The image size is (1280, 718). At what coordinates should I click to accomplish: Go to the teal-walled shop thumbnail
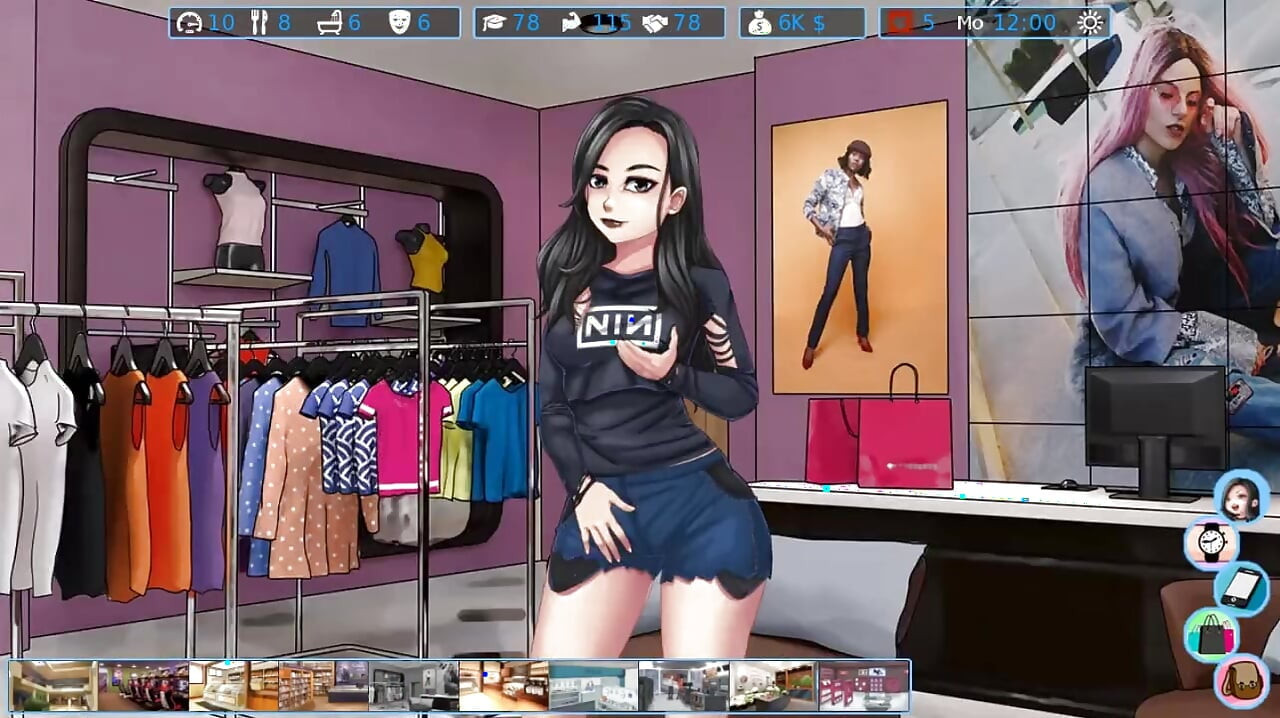click(594, 685)
